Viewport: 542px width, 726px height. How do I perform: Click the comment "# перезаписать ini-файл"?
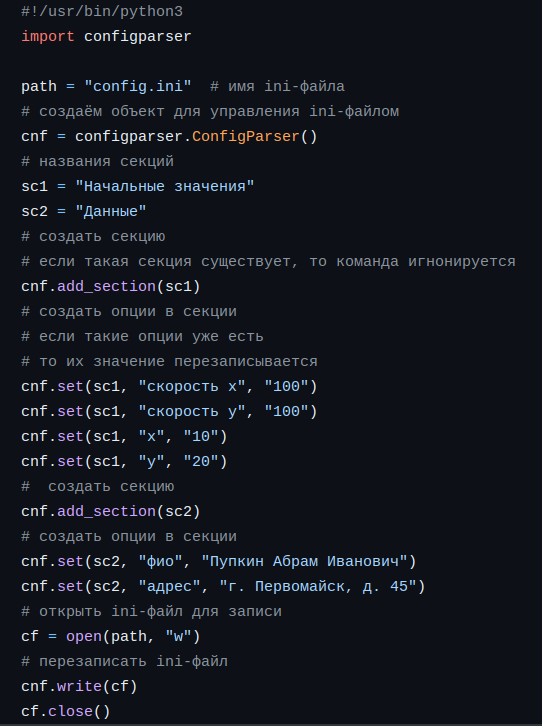point(125,661)
